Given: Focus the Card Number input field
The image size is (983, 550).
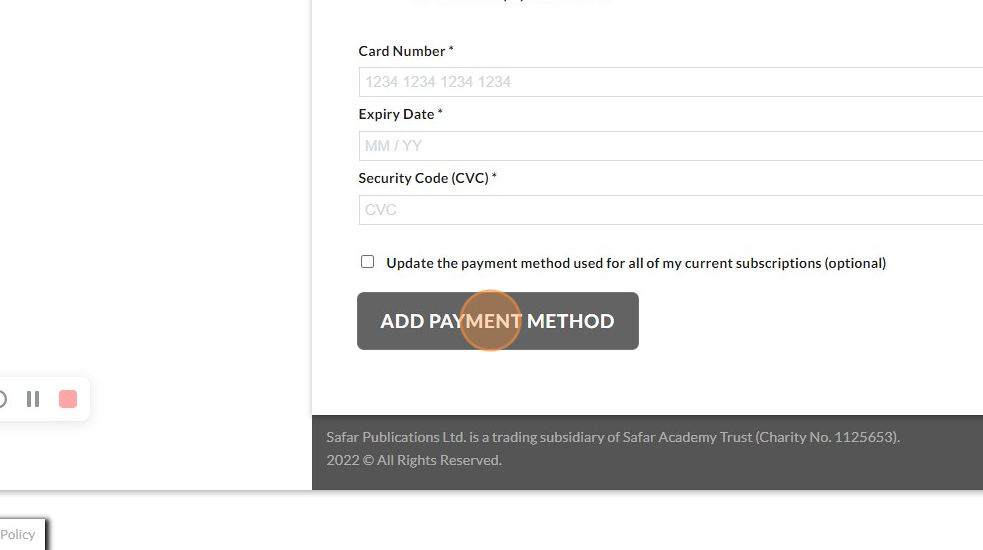Looking at the screenshot, I should coord(670,82).
